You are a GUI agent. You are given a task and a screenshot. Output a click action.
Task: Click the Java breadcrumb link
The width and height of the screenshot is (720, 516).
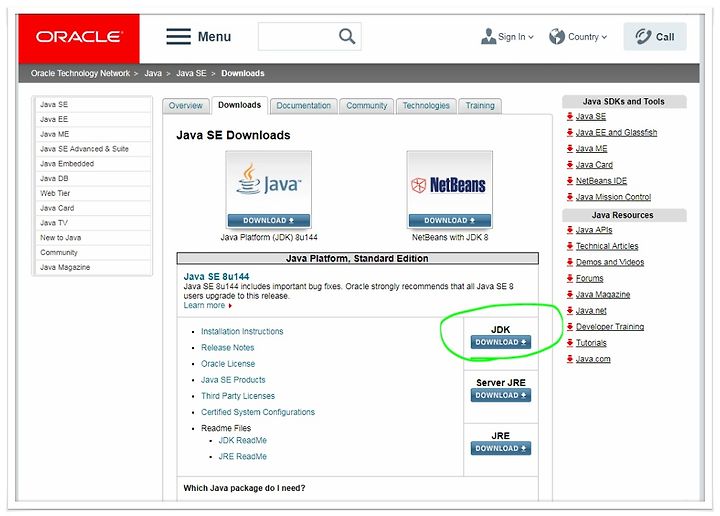coord(153,73)
